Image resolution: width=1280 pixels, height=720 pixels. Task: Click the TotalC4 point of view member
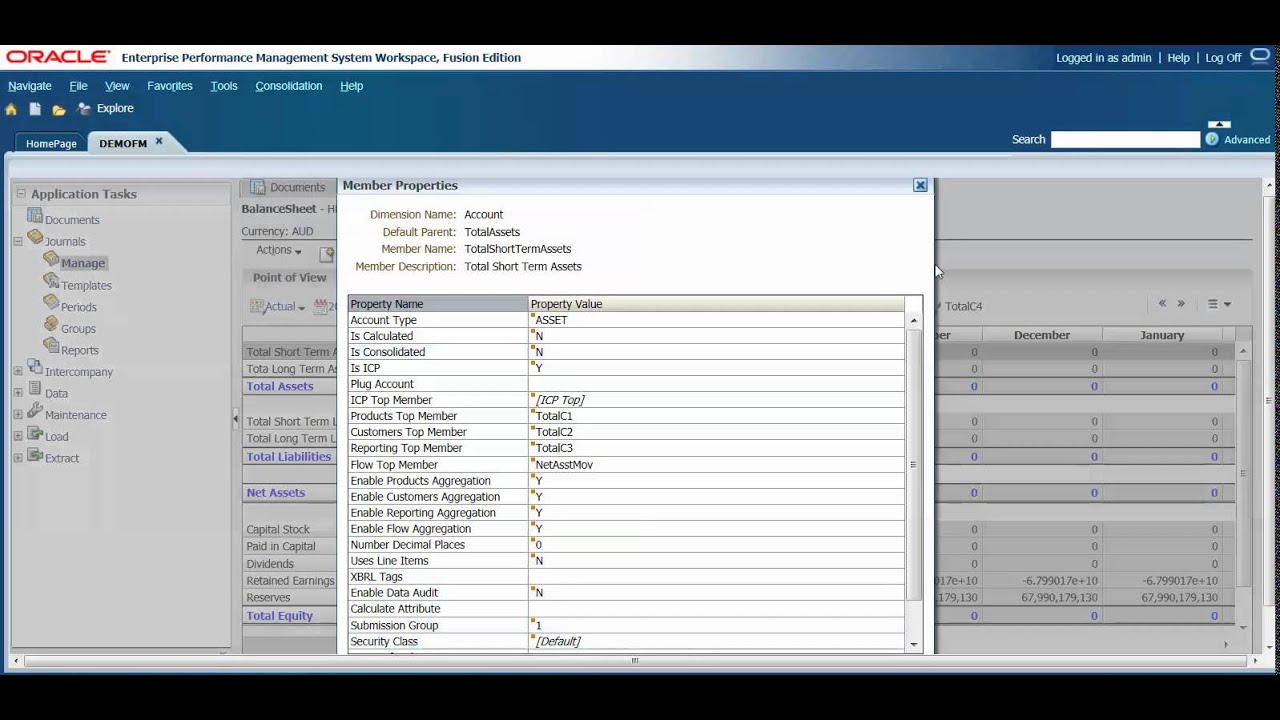pos(963,307)
